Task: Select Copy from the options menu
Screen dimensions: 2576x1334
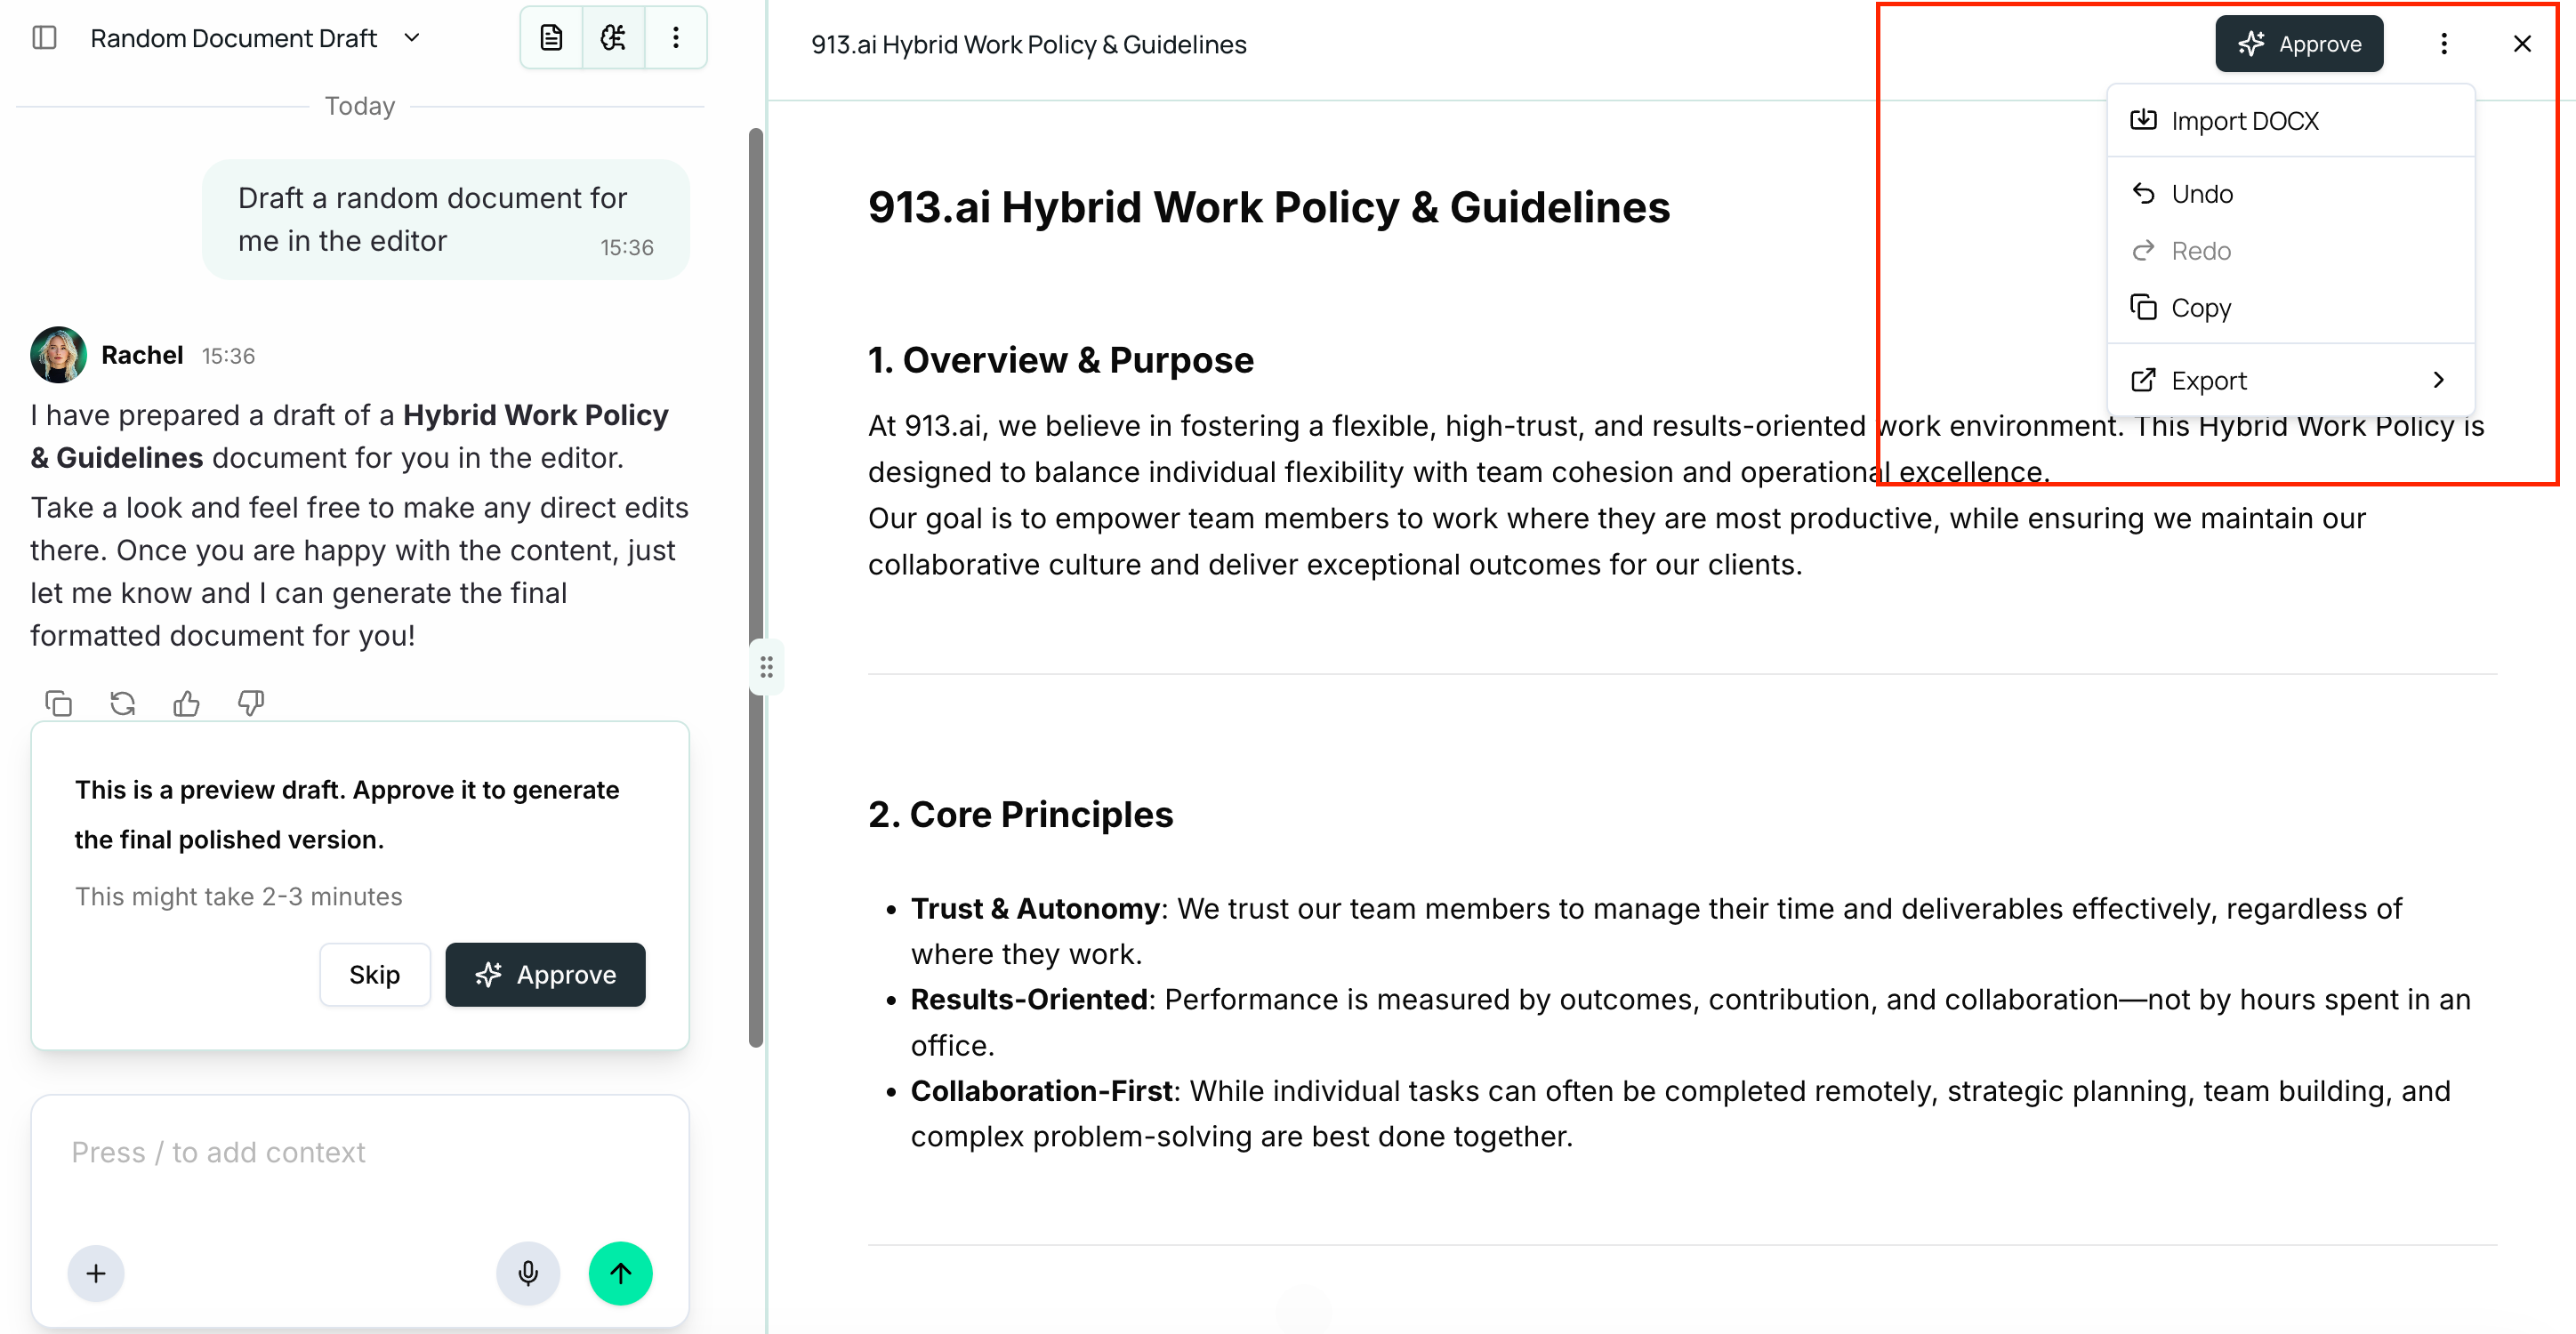Action: click(x=2290, y=308)
